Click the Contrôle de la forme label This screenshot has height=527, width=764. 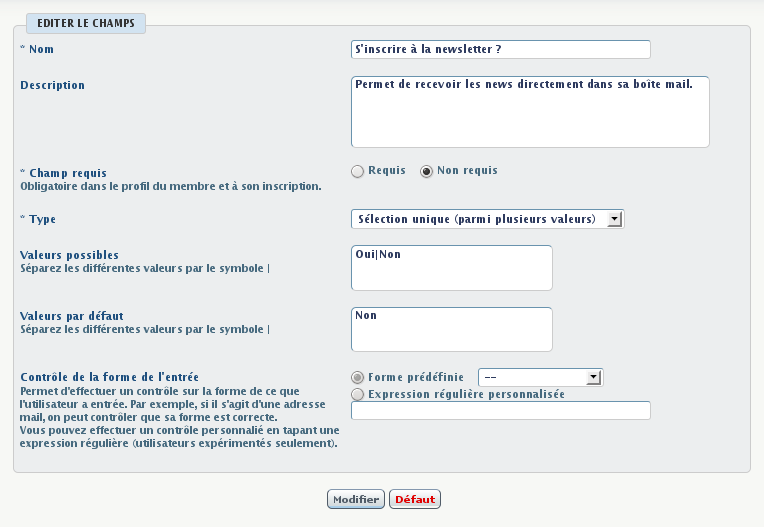[x=109, y=377]
